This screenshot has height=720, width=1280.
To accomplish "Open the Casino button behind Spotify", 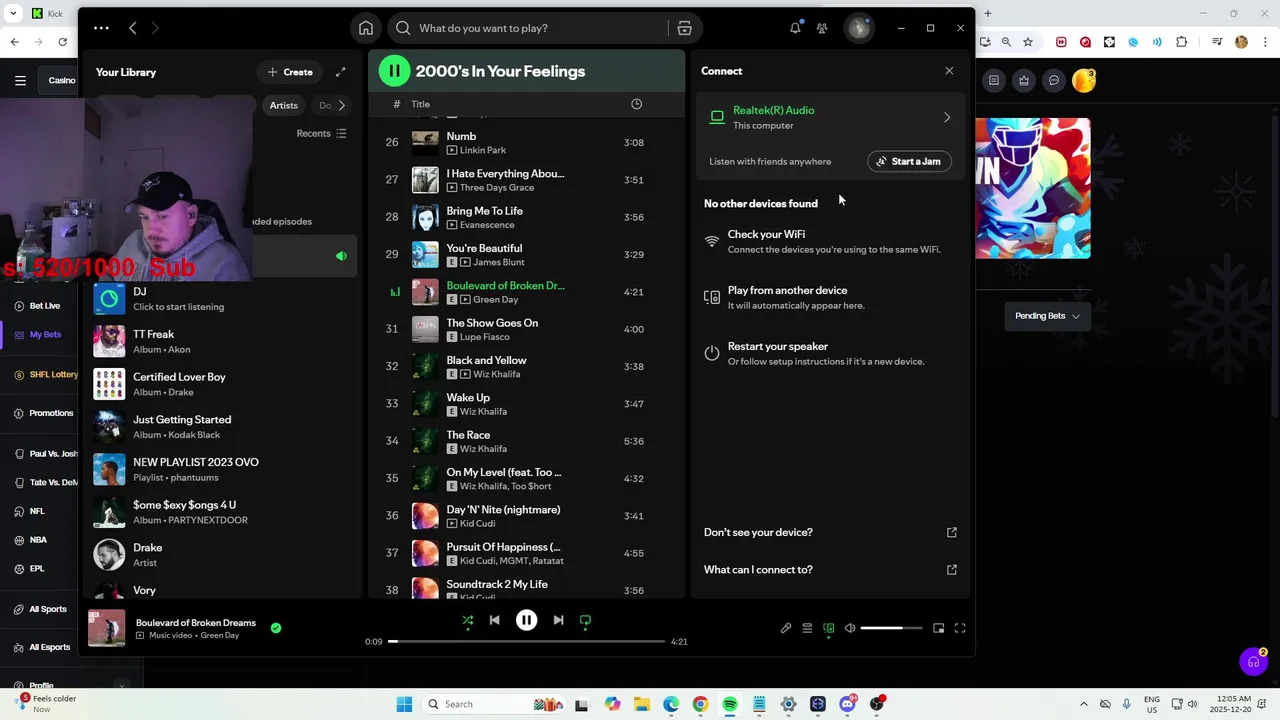I will [61, 80].
